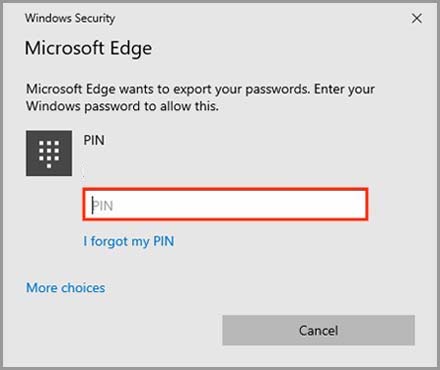
Task: Place the cursor after the PIN placeholder text
Action: [115, 205]
